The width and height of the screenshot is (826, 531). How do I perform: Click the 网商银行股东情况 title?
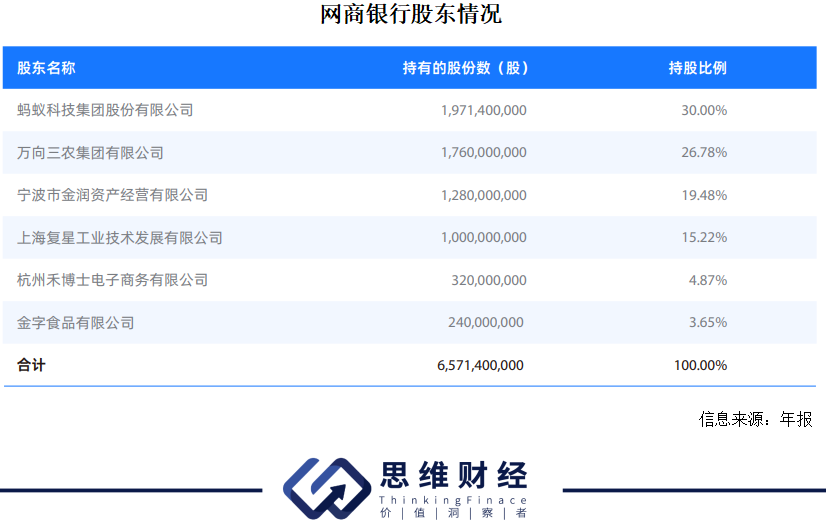click(x=411, y=15)
